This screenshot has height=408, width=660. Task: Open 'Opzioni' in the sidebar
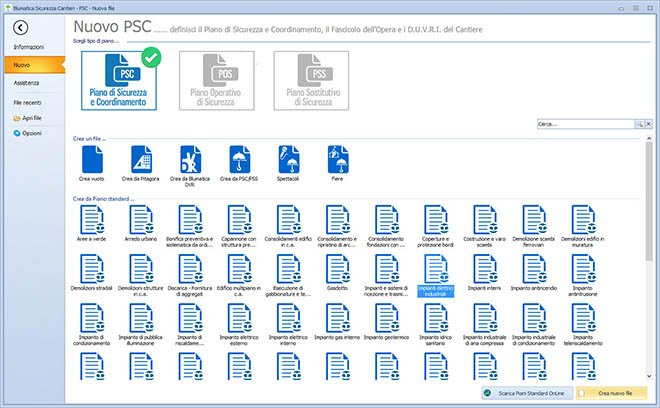32,133
